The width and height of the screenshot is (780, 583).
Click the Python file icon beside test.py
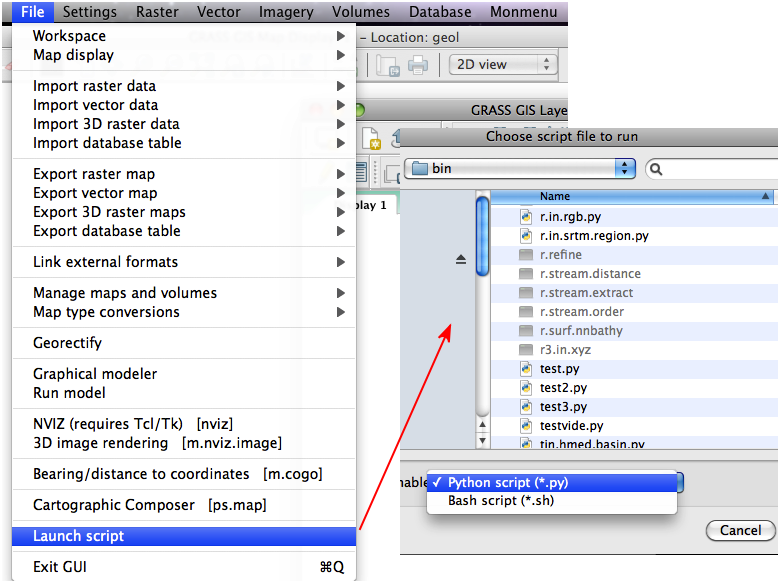pos(526,369)
